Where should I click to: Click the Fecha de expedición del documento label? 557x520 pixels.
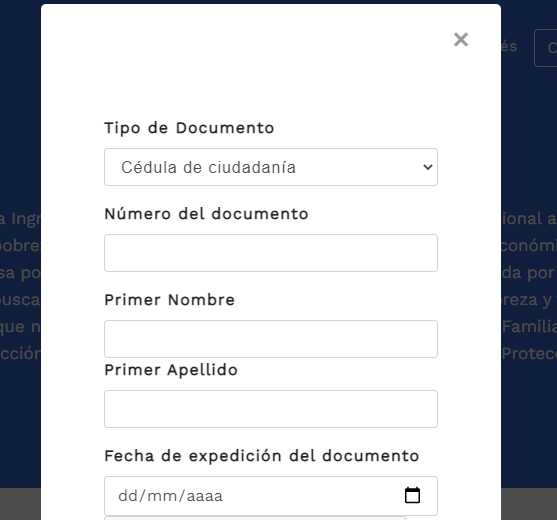pyautogui.click(x=262, y=456)
